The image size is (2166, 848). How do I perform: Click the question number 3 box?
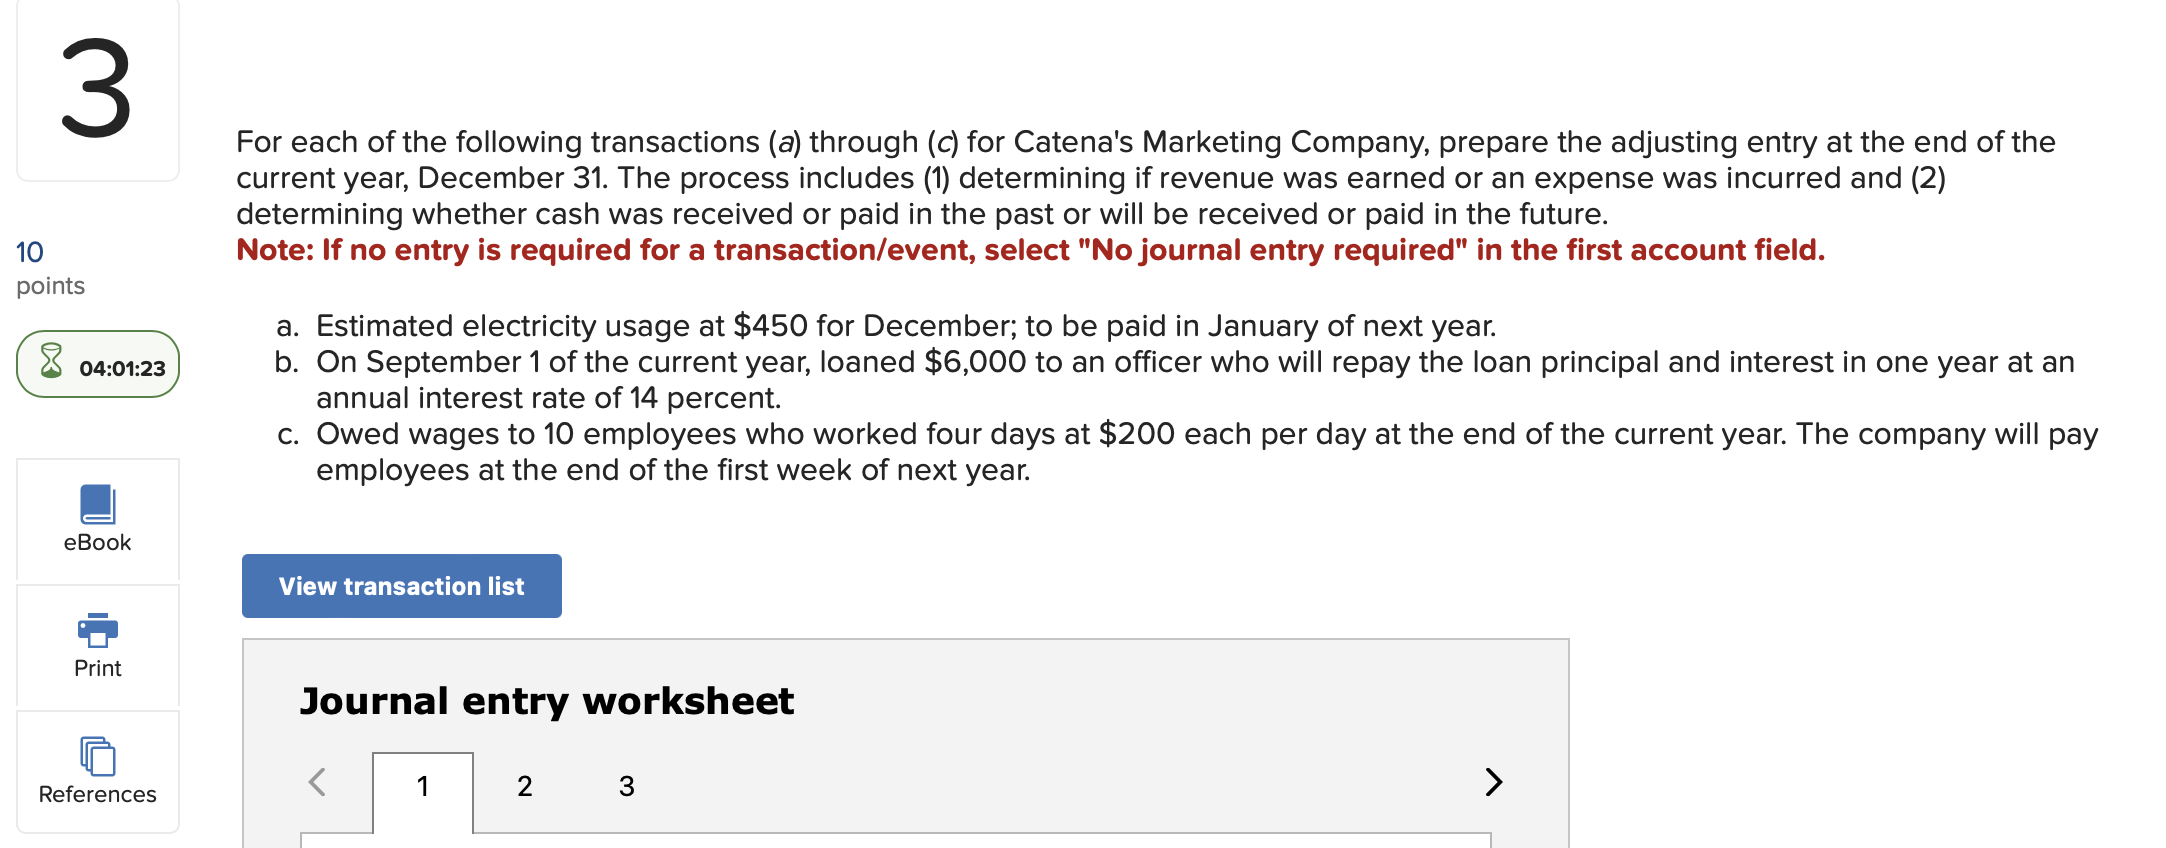[98, 90]
